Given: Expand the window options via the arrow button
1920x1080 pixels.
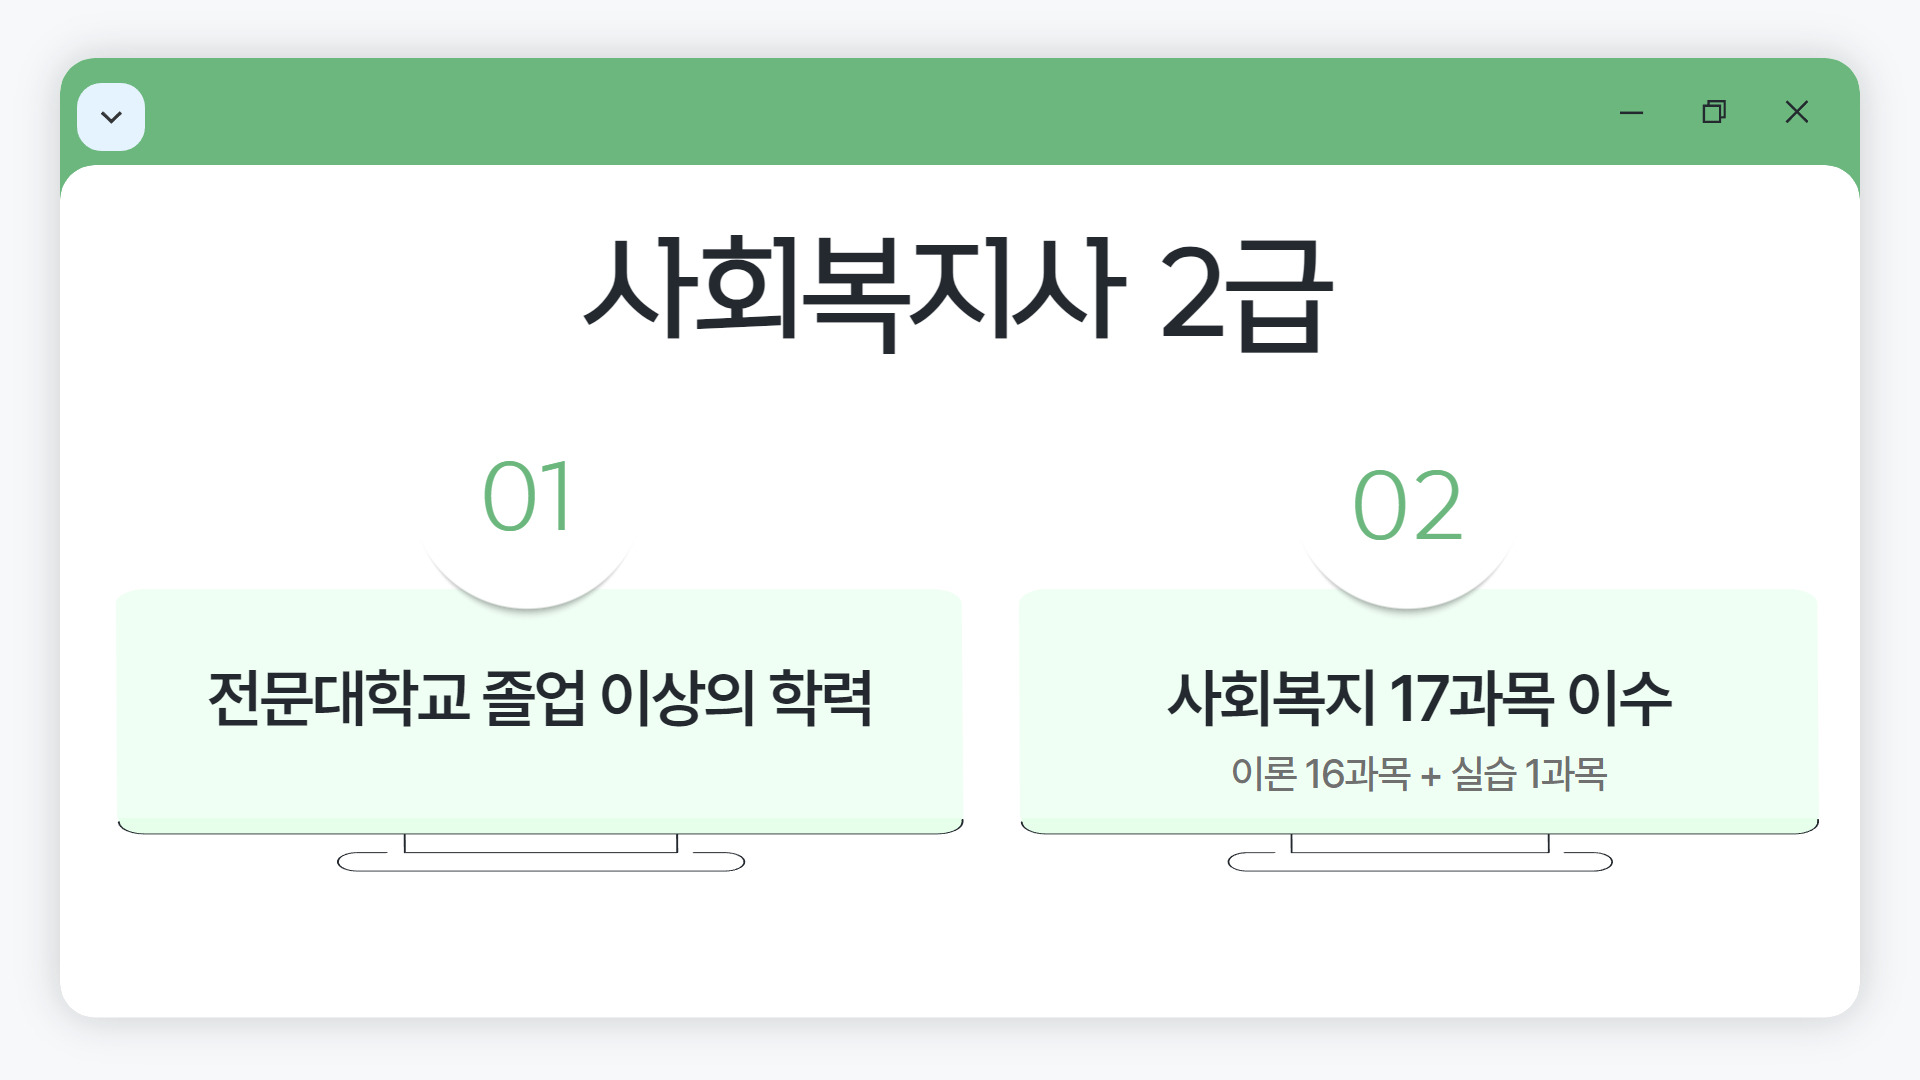Looking at the screenshot, I should point(111,115).
